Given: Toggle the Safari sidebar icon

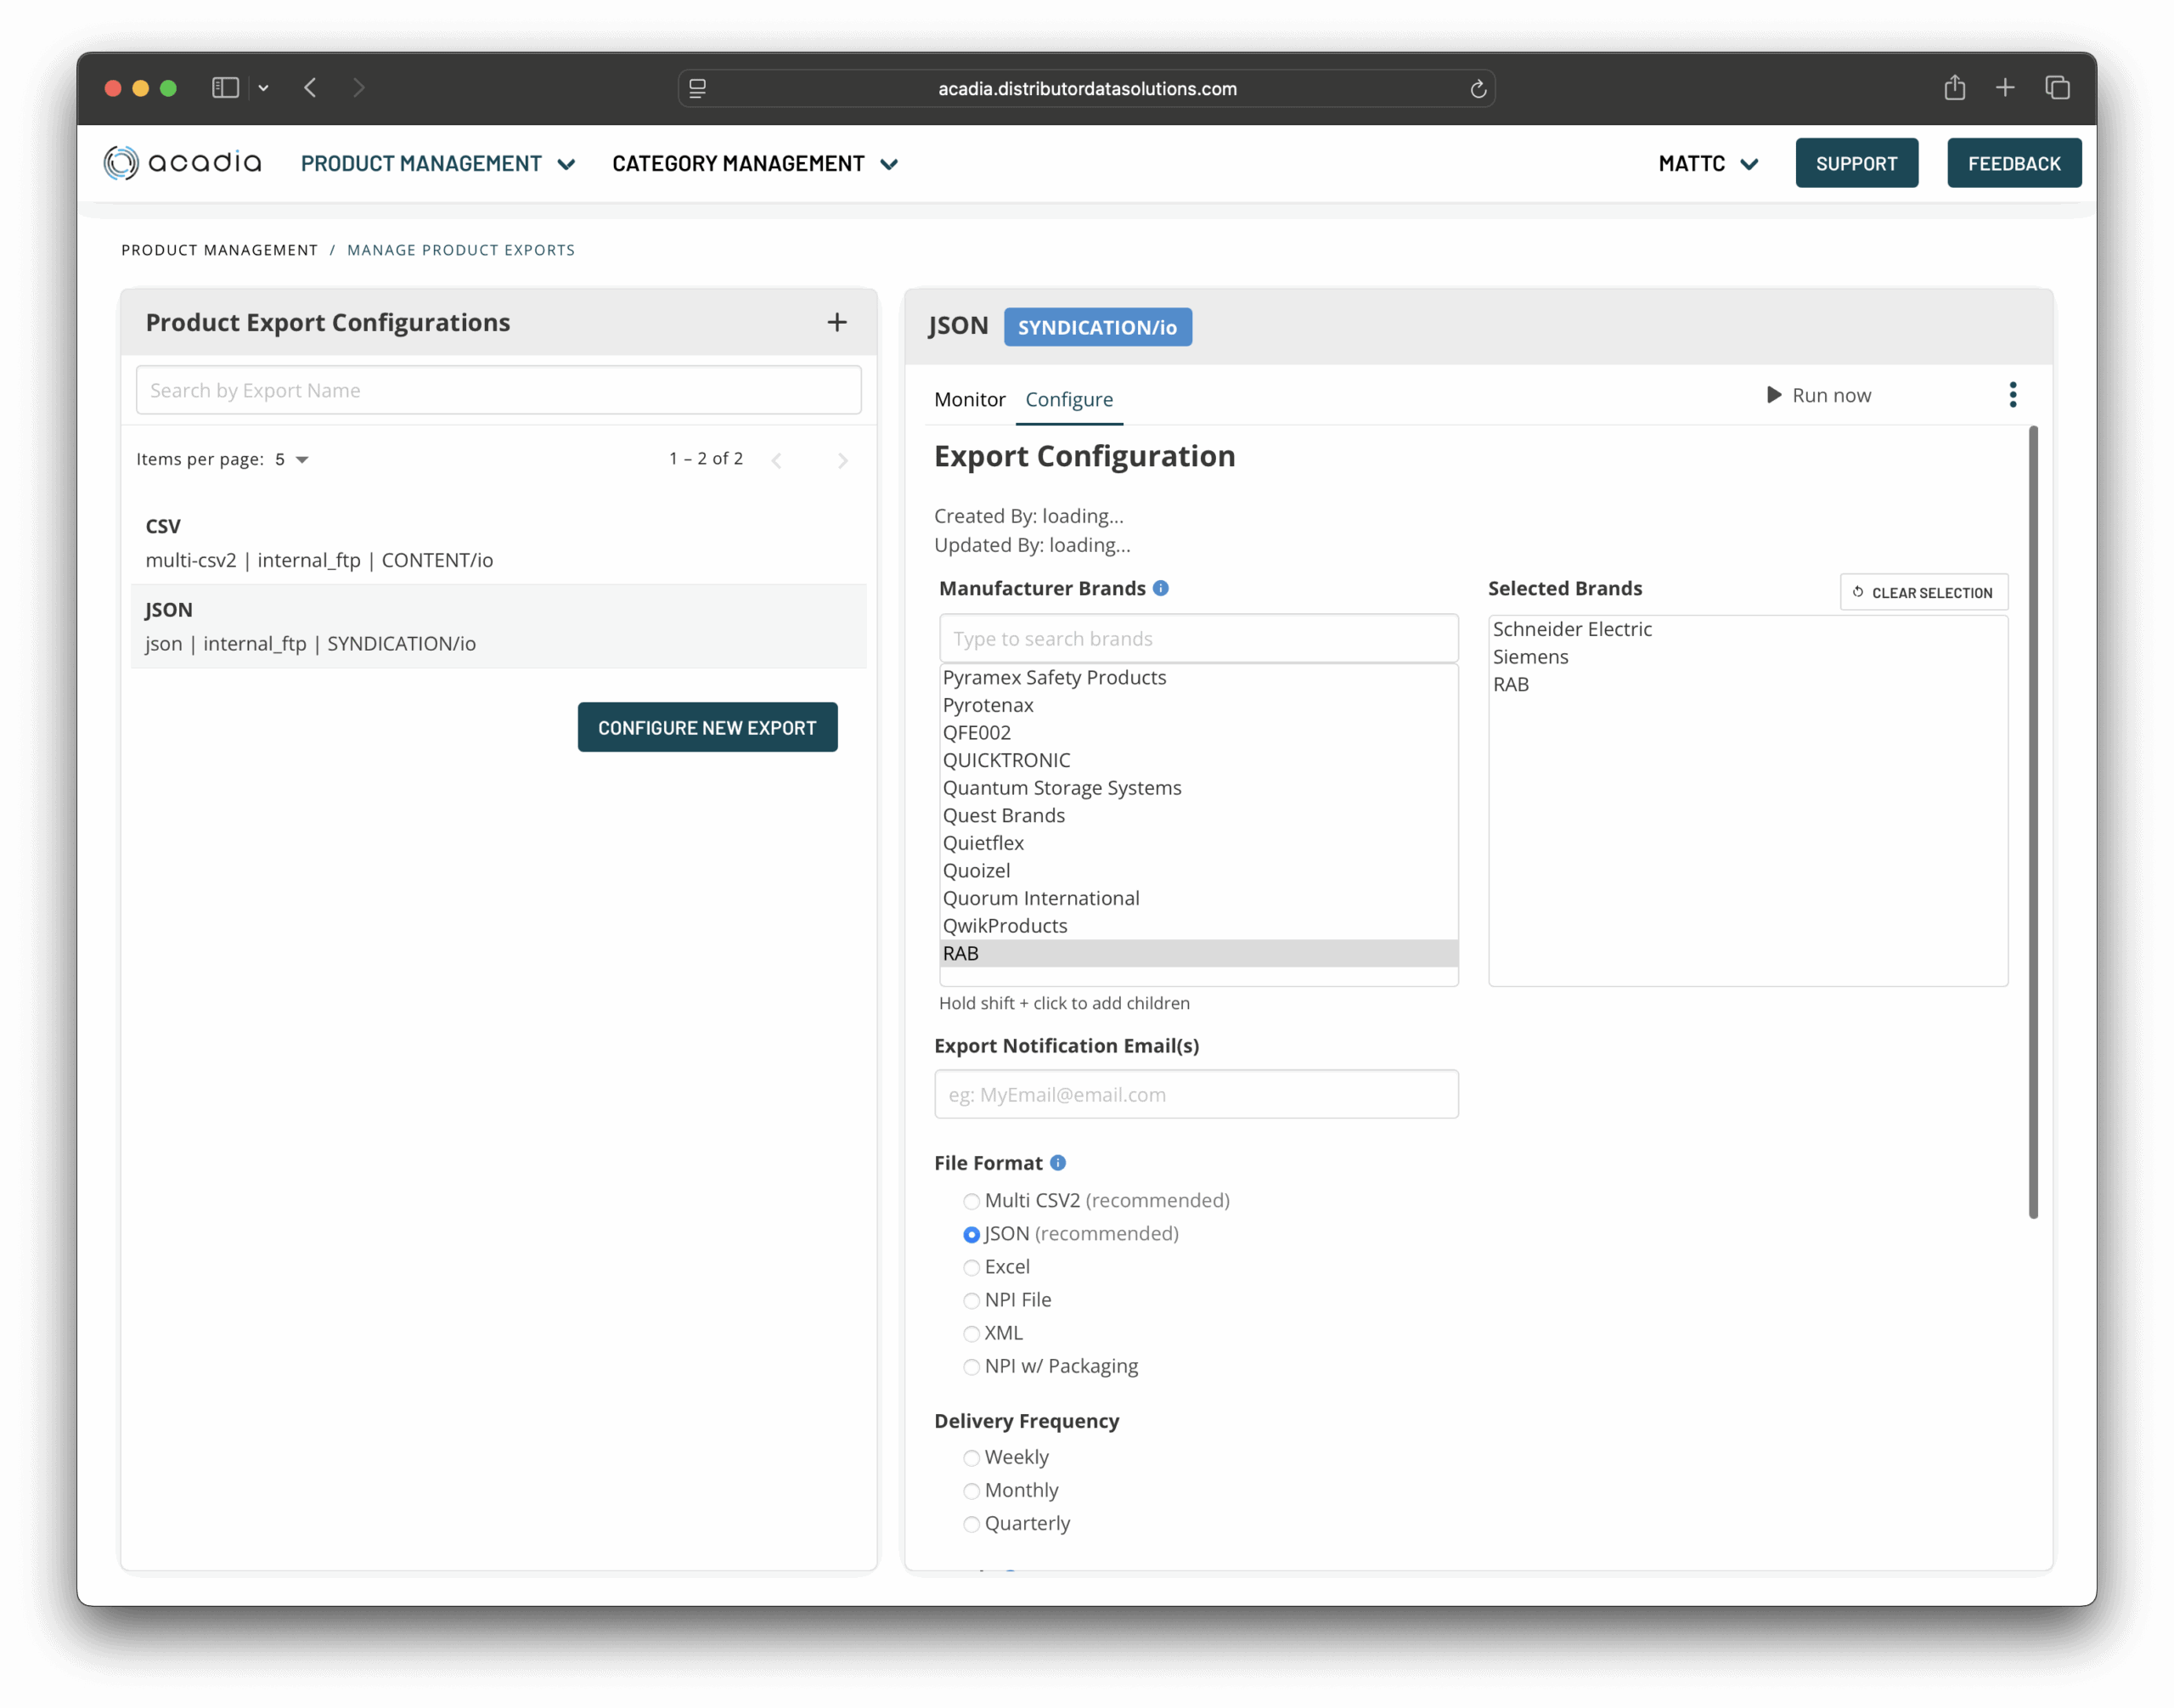Looking at the screenshot, I should tap(225, 88).
